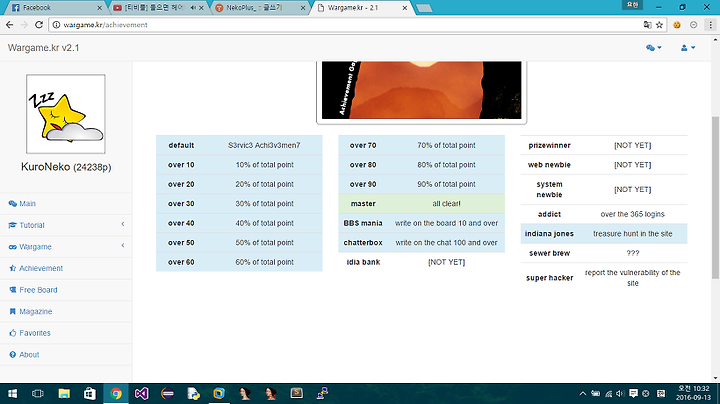Go back to the previous page
720x404 pixels.
tap(10, 25)
